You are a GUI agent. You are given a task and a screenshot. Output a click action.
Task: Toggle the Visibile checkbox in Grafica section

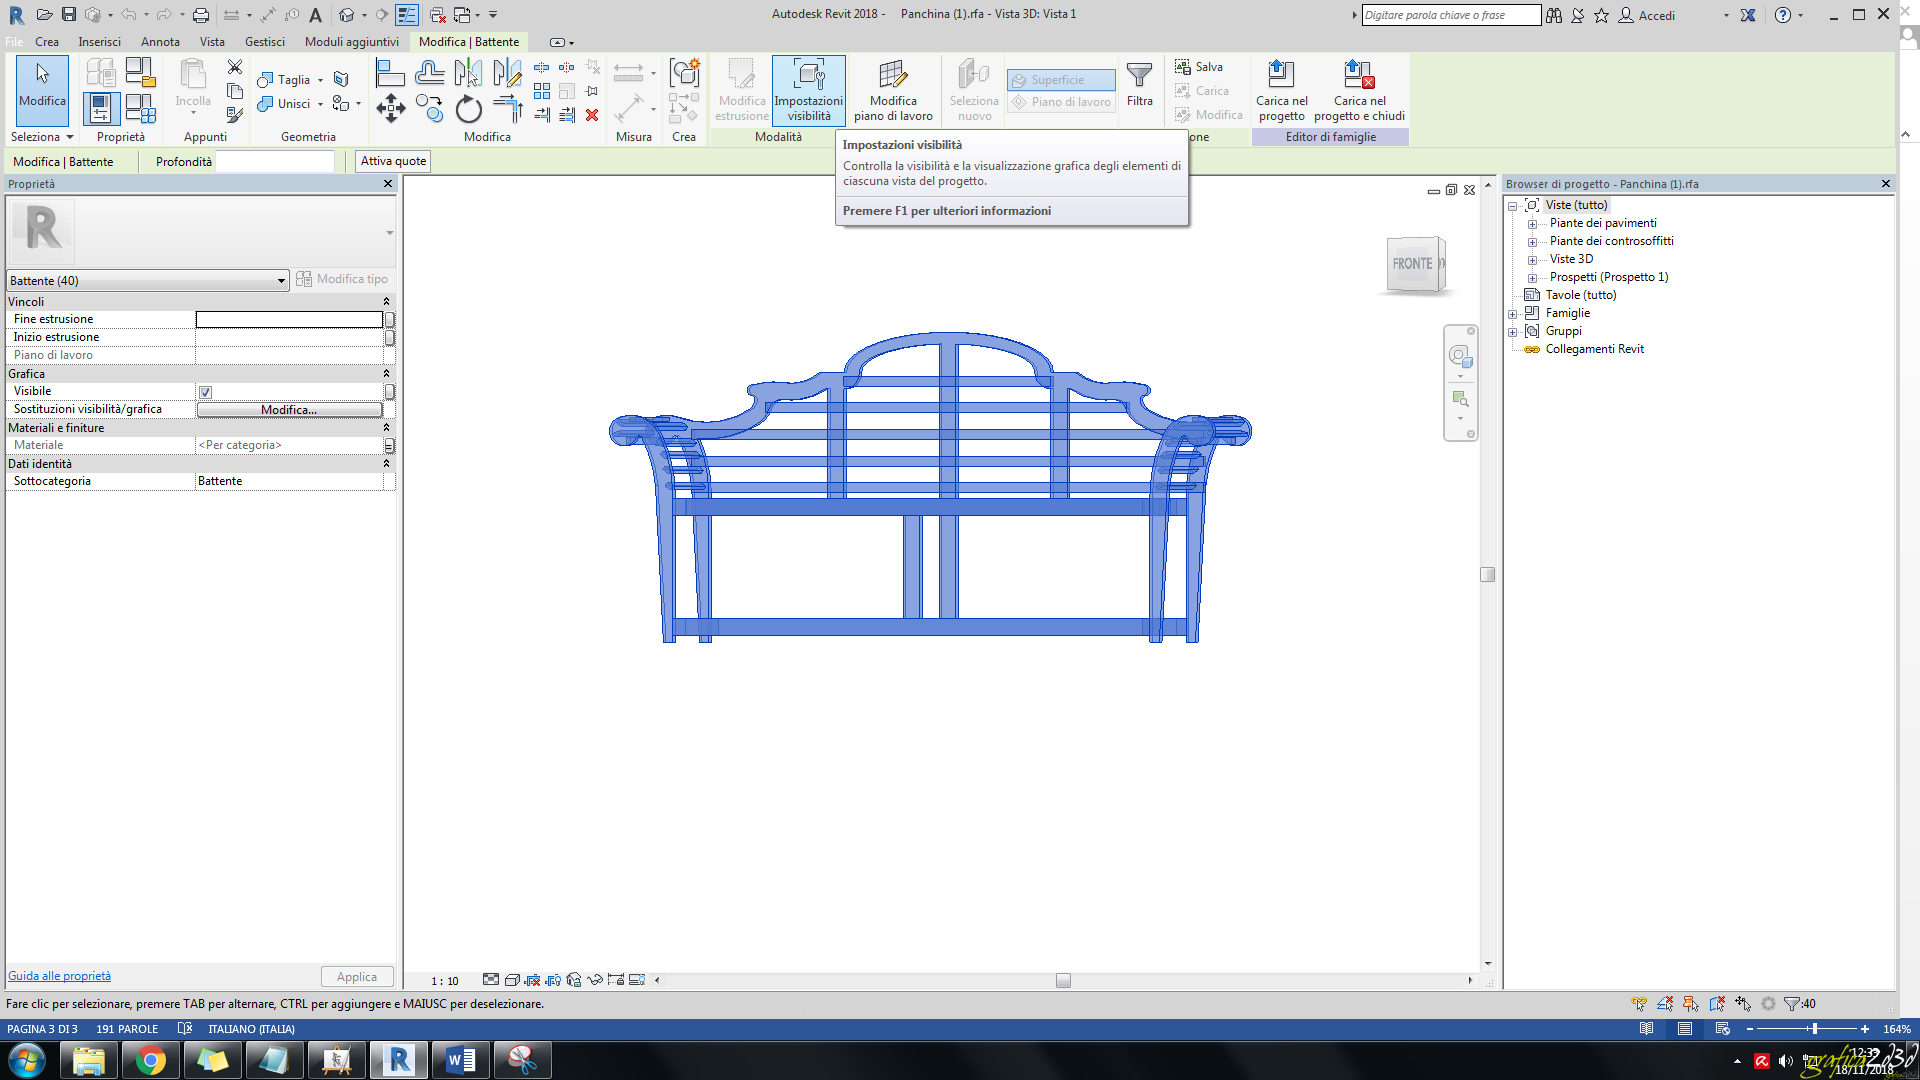pos(205,391)
